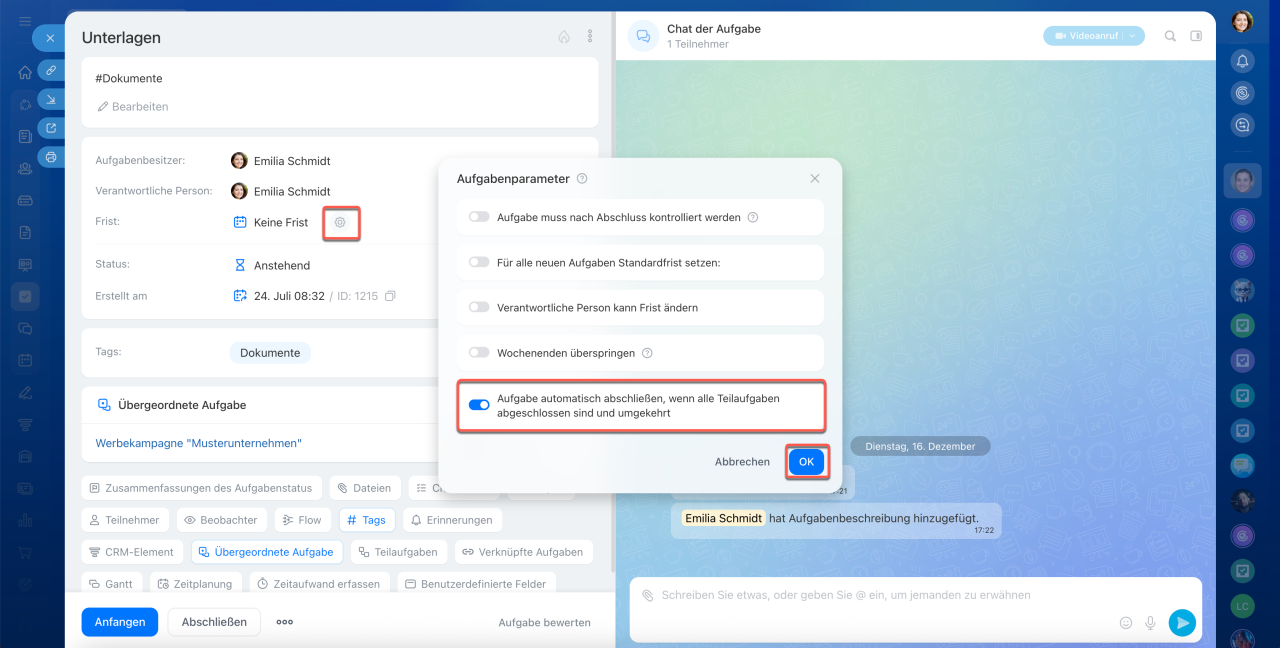Select the Gantt chip

pos(112,584)
